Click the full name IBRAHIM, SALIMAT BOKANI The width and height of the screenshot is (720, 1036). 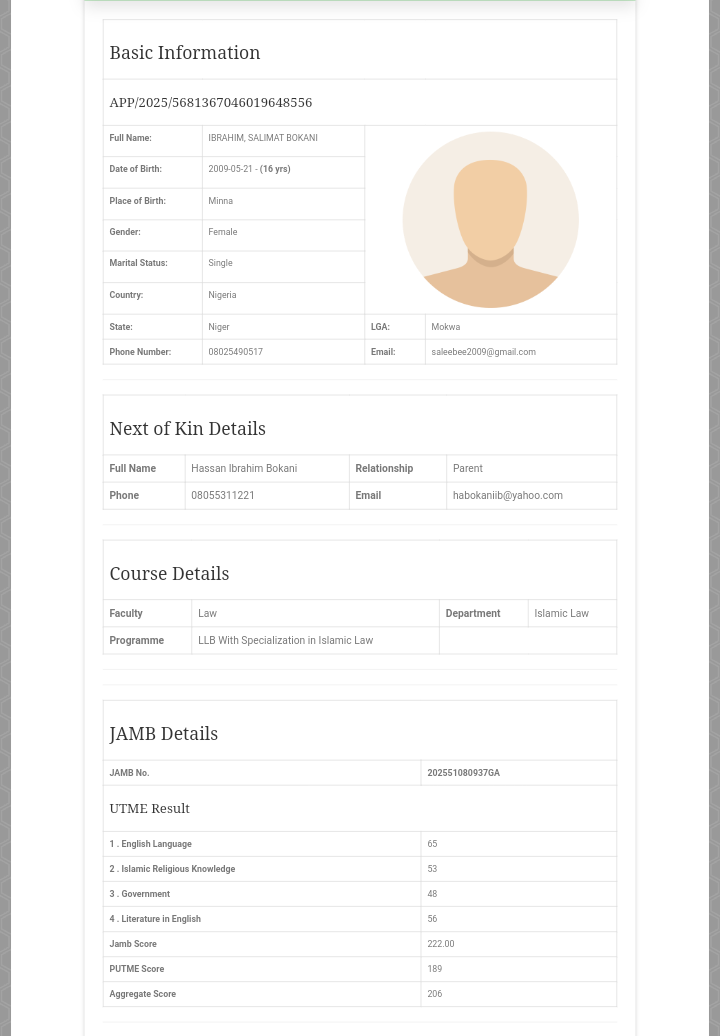tap(262, 138)
